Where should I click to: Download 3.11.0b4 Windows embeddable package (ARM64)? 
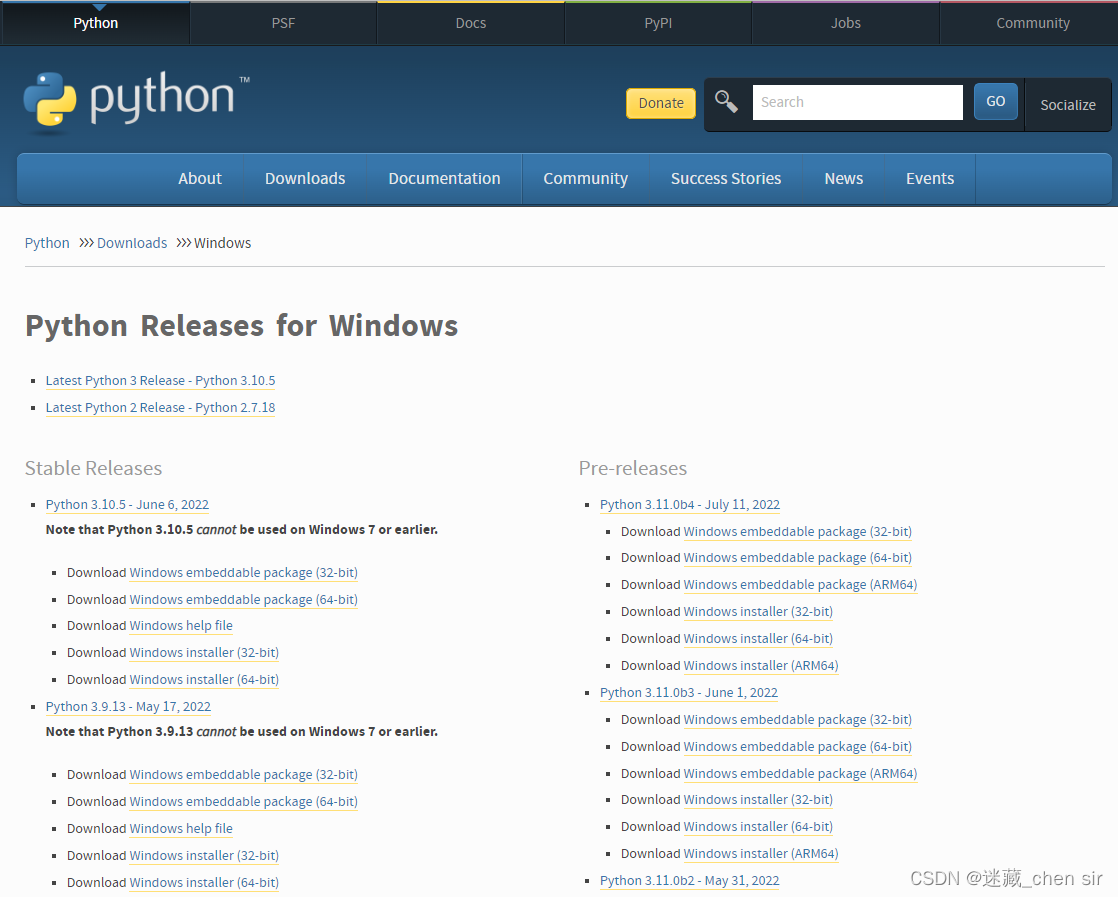coord(801,585)
